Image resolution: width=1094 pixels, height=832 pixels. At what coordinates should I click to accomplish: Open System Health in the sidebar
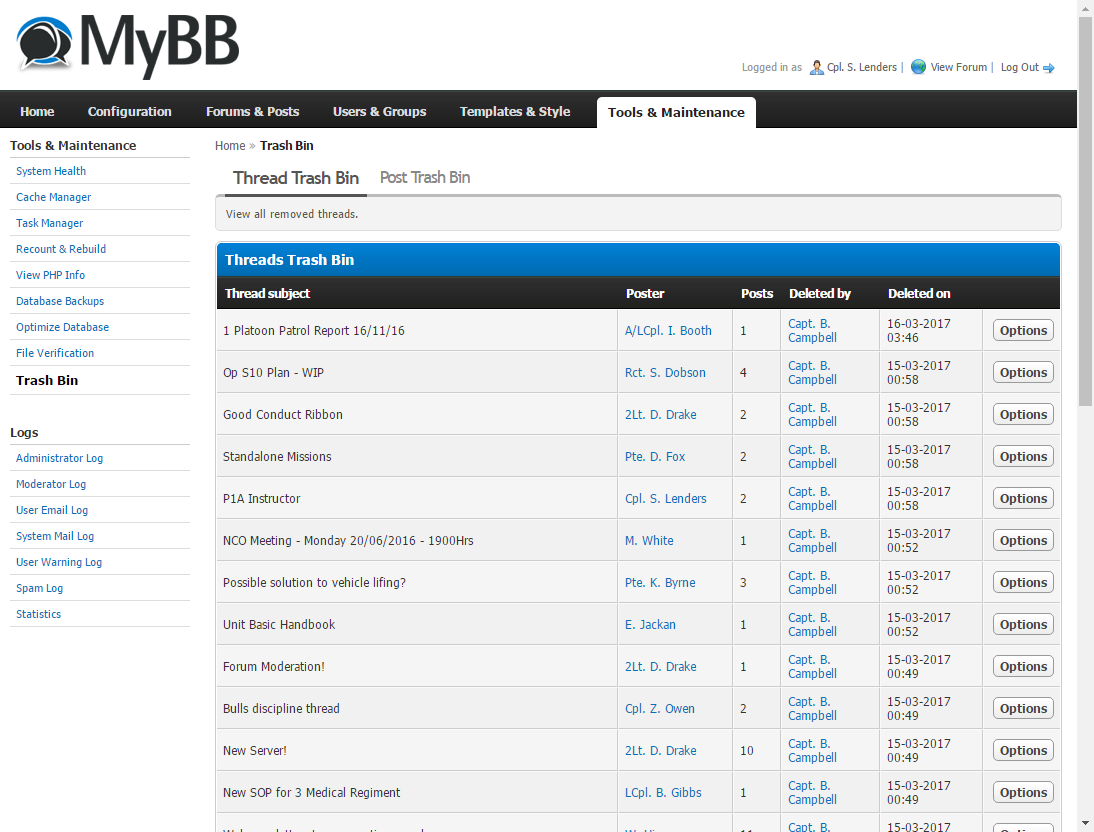pyautogui.click(x=51, y=171)
